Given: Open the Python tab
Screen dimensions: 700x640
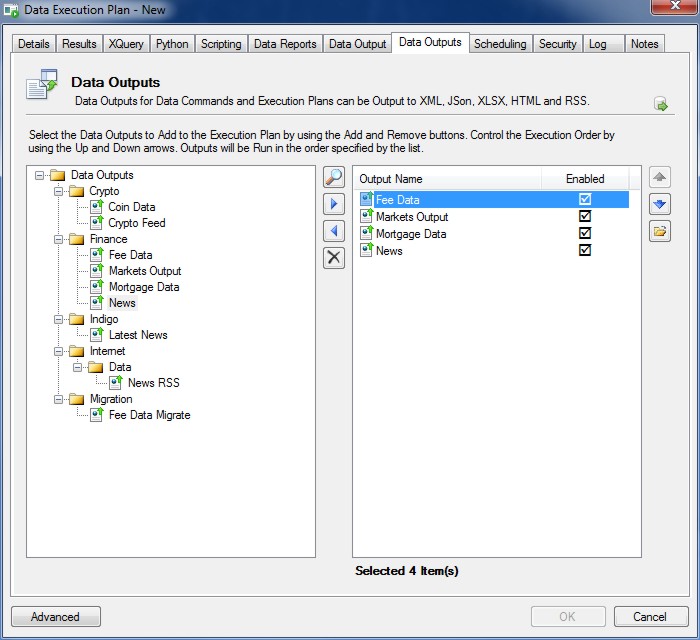Looking at the screenshot, I should (172, 44).
